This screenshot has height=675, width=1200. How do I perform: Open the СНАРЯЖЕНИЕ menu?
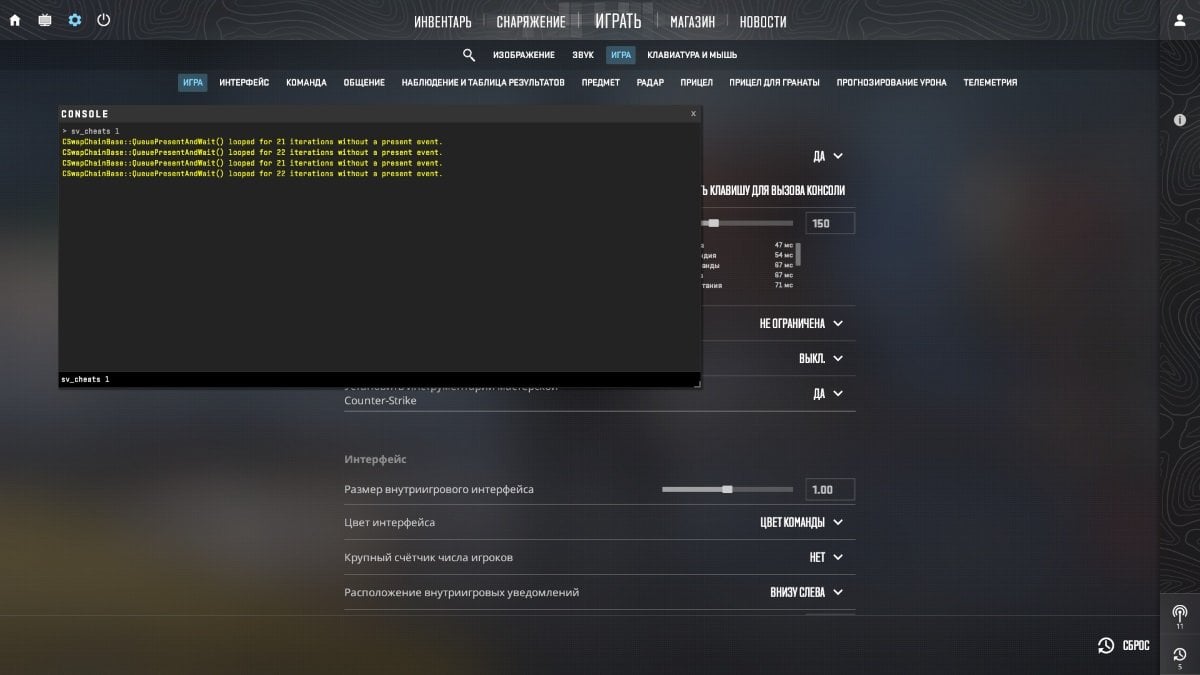[531, 21]
